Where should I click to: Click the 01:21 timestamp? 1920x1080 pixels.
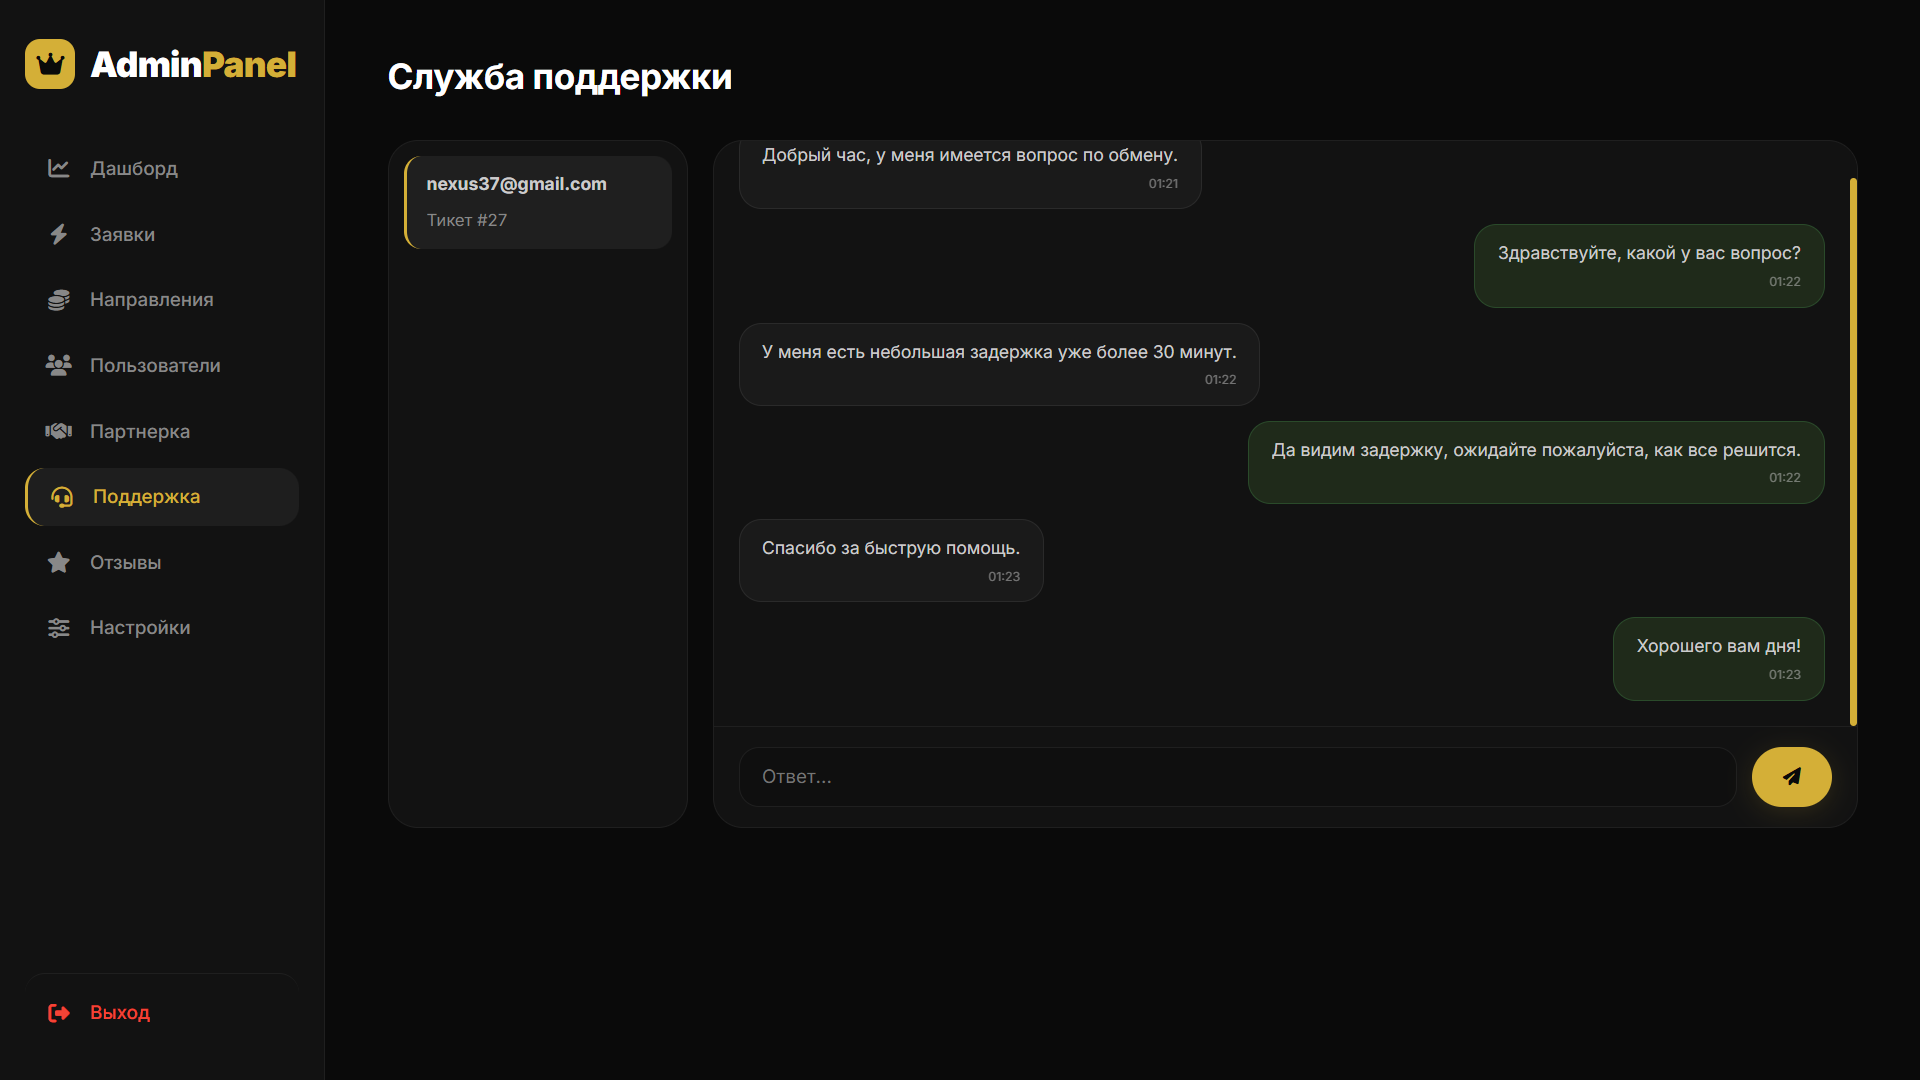click(x=1163, y=184)
